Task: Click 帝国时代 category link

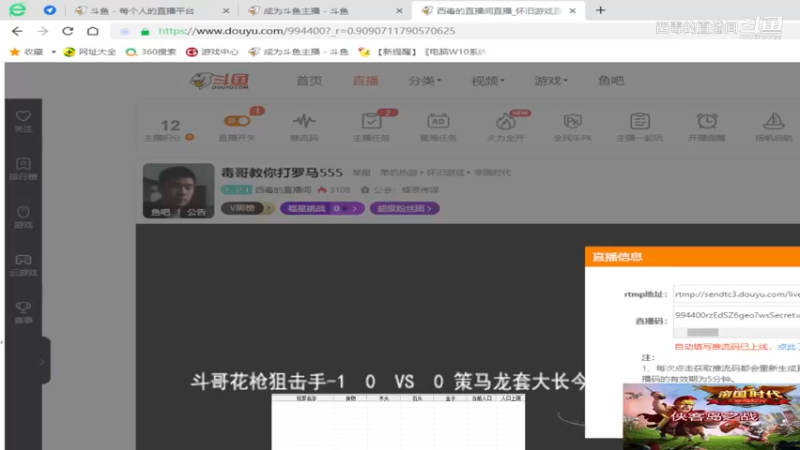Action: tap(492, 172)
